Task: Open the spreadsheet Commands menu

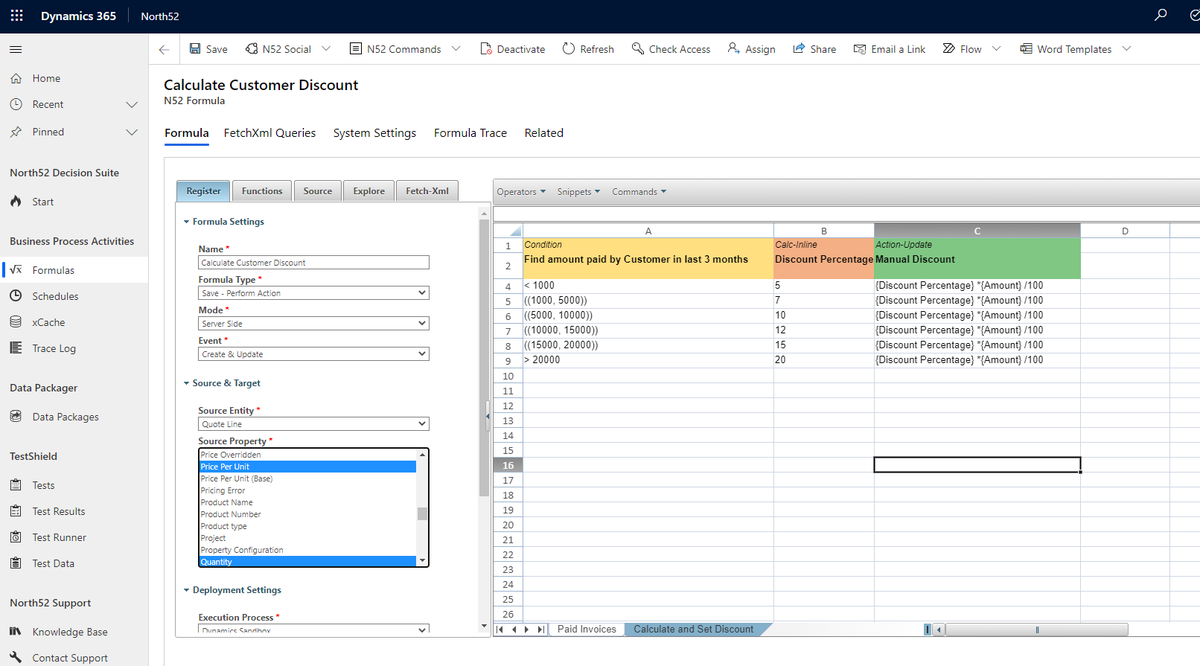Action: coord(639,192)
